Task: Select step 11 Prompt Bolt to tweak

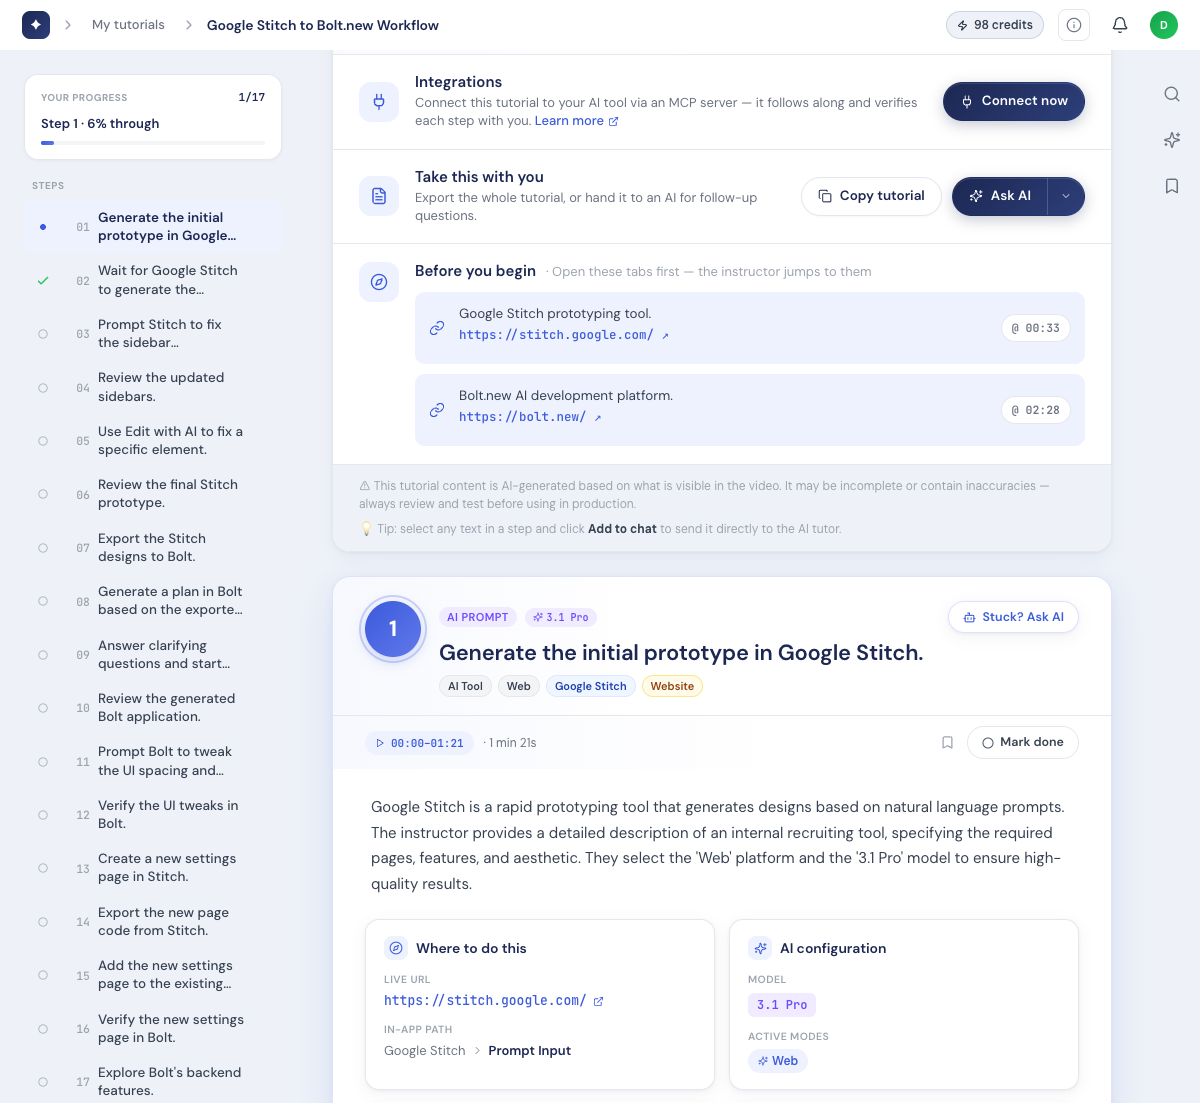Action: [x=152, y=761]
